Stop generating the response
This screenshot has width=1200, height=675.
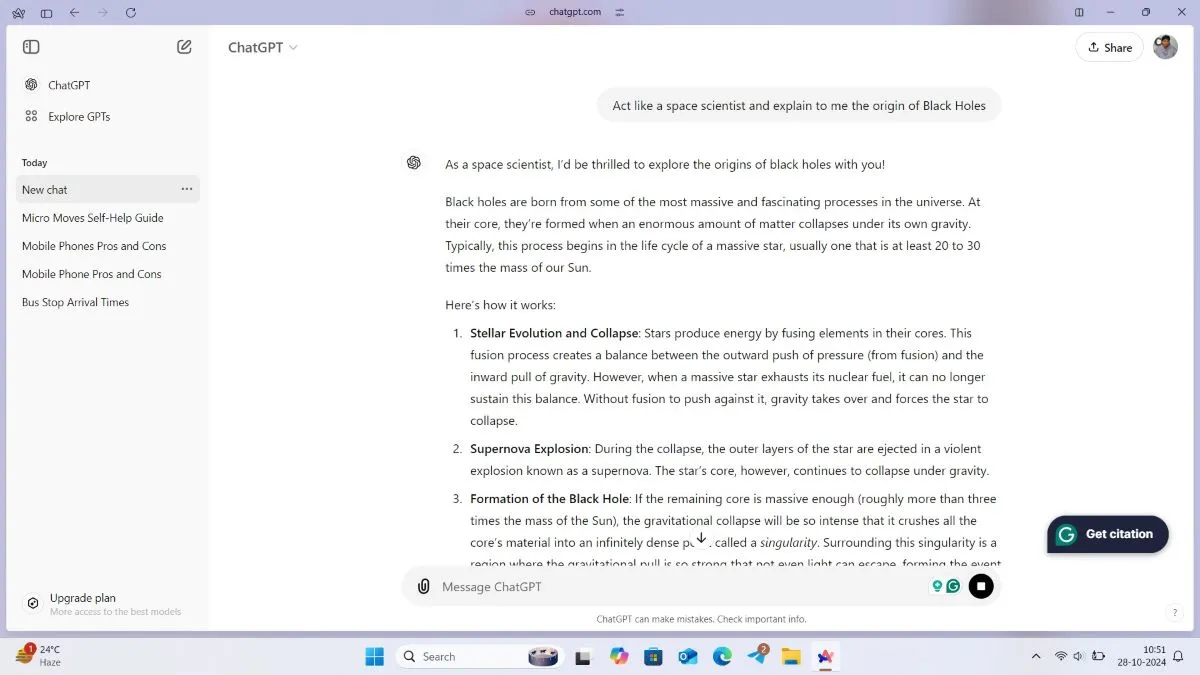pos(981,587)
